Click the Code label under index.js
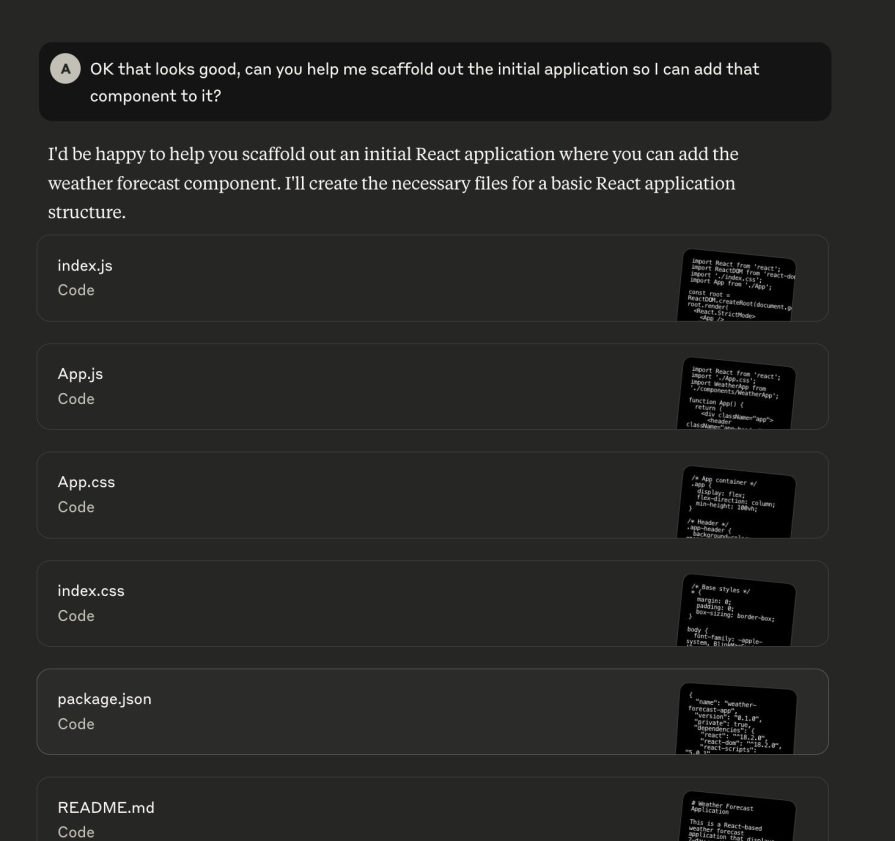The height and width of the screenshot is (841, 895). [76, 290]
